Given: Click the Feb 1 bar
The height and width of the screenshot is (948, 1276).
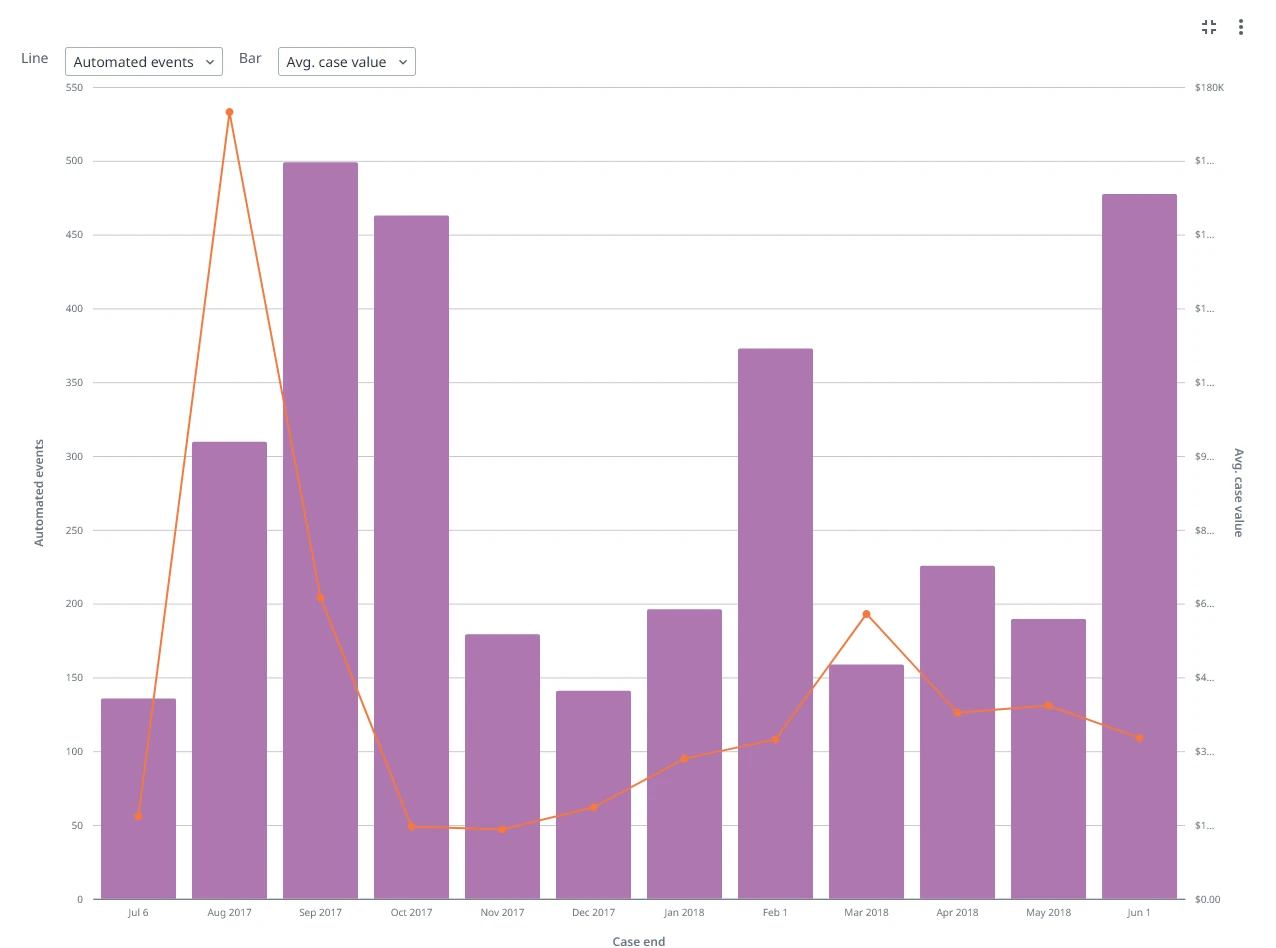Looking at the screenshot, I should (x=775, y=624).
